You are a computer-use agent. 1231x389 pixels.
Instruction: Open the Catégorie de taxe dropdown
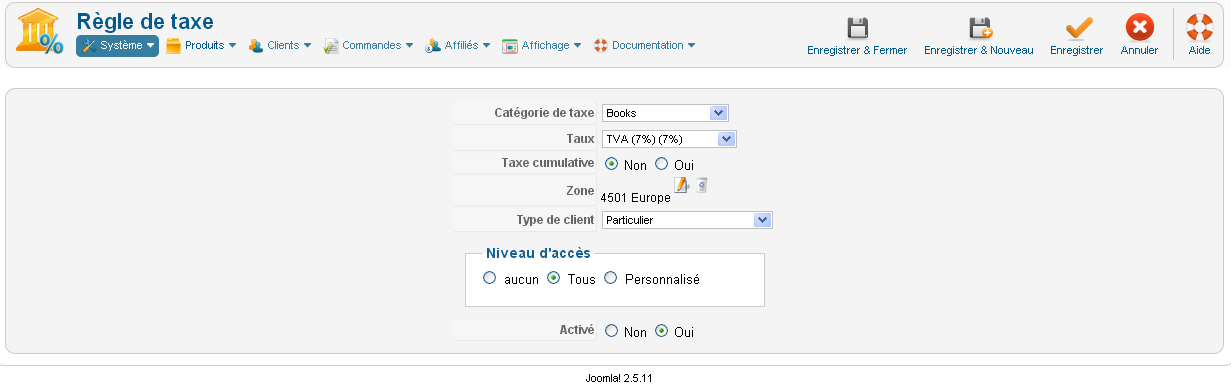point(665,113)
